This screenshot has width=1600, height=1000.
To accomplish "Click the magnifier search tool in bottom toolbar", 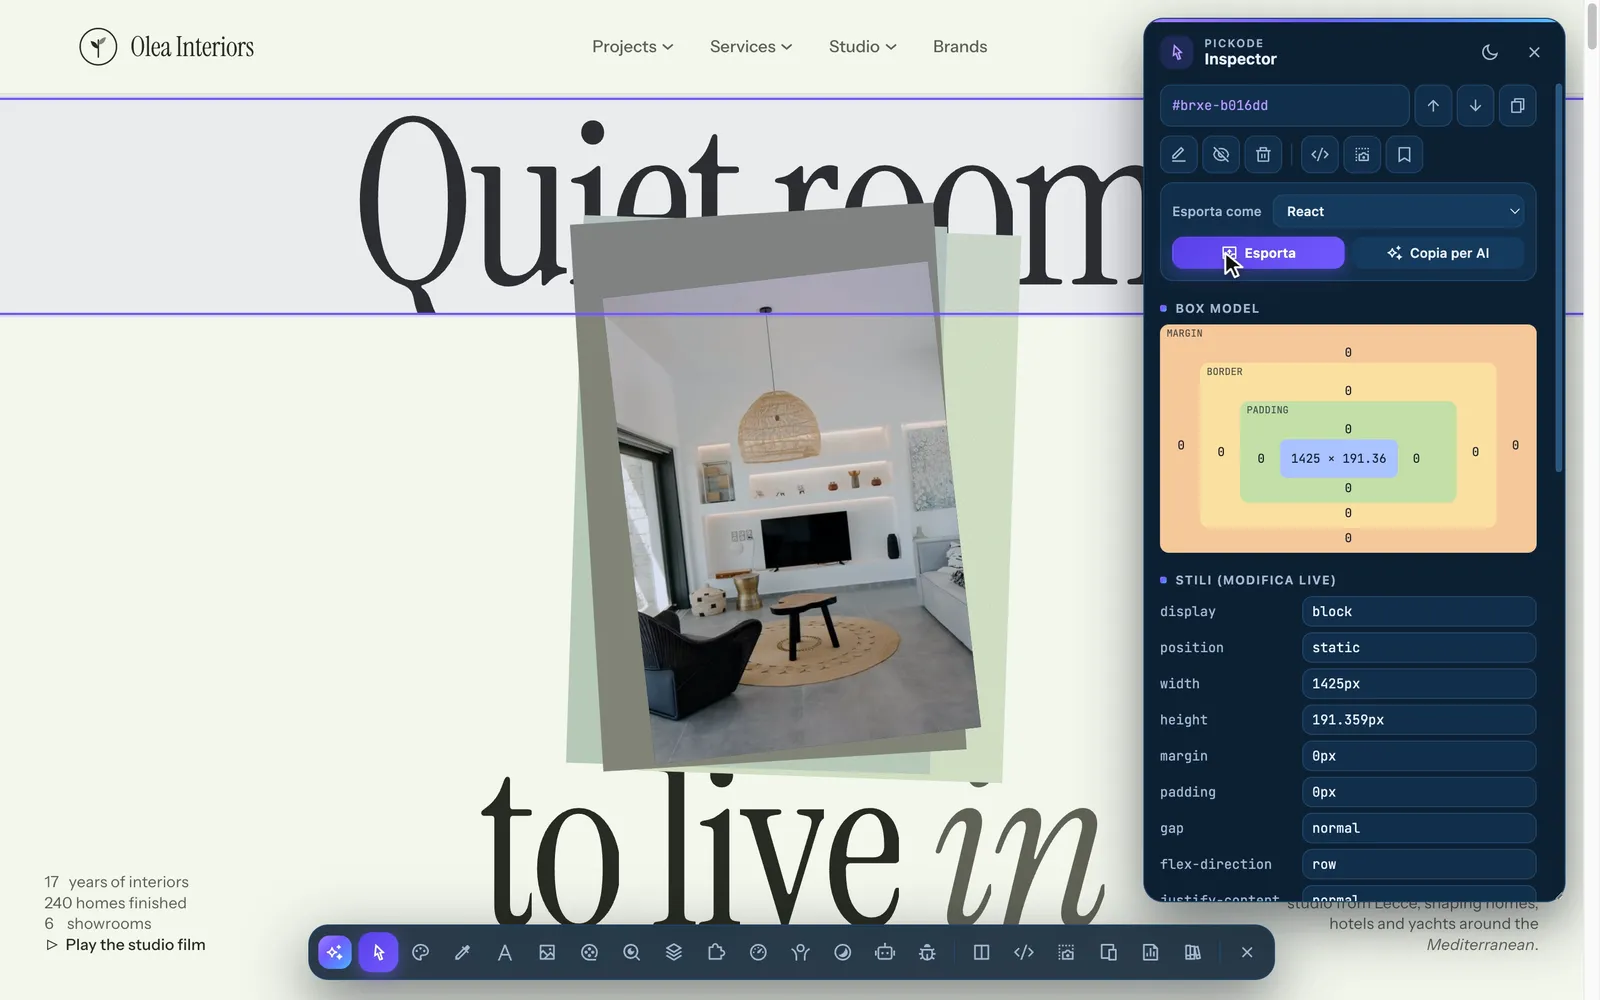I will 631,953.
